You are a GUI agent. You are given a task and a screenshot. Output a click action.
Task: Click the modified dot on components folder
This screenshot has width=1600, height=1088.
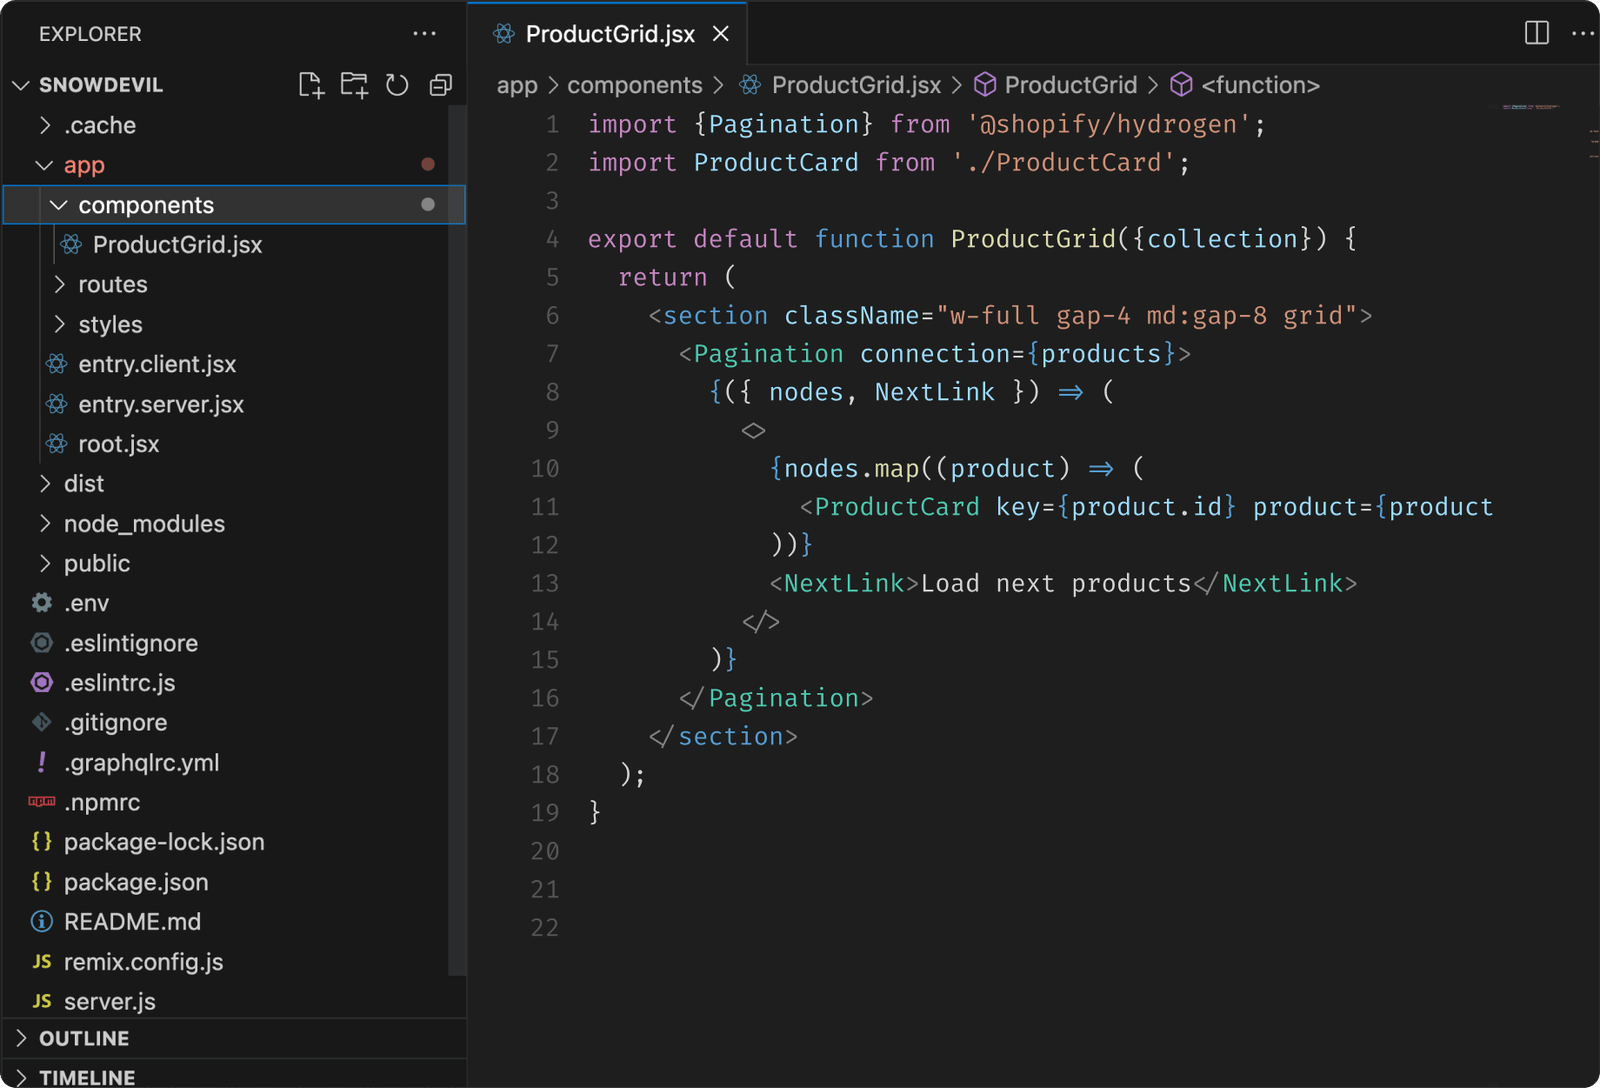[428, 204]
